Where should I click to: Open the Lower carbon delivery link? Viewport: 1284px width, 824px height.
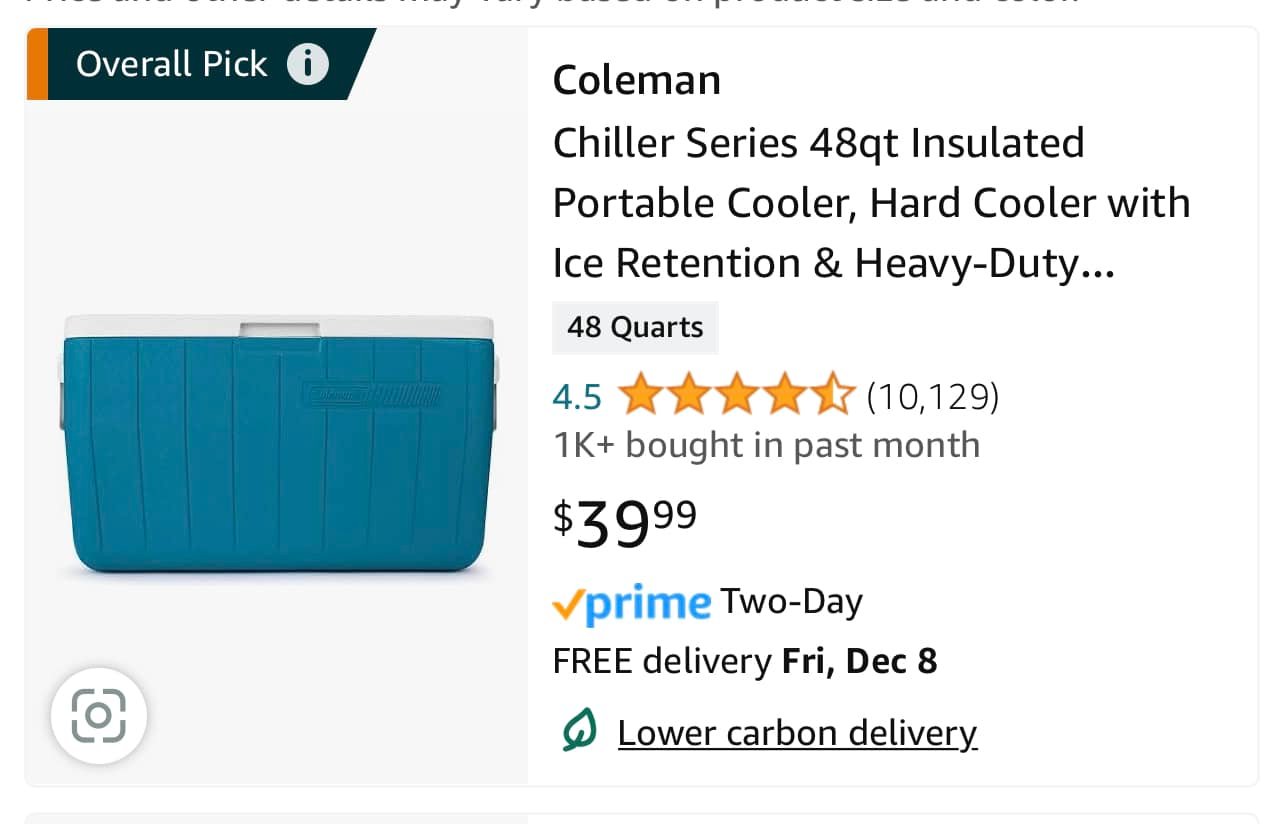[x=797, y=733]
